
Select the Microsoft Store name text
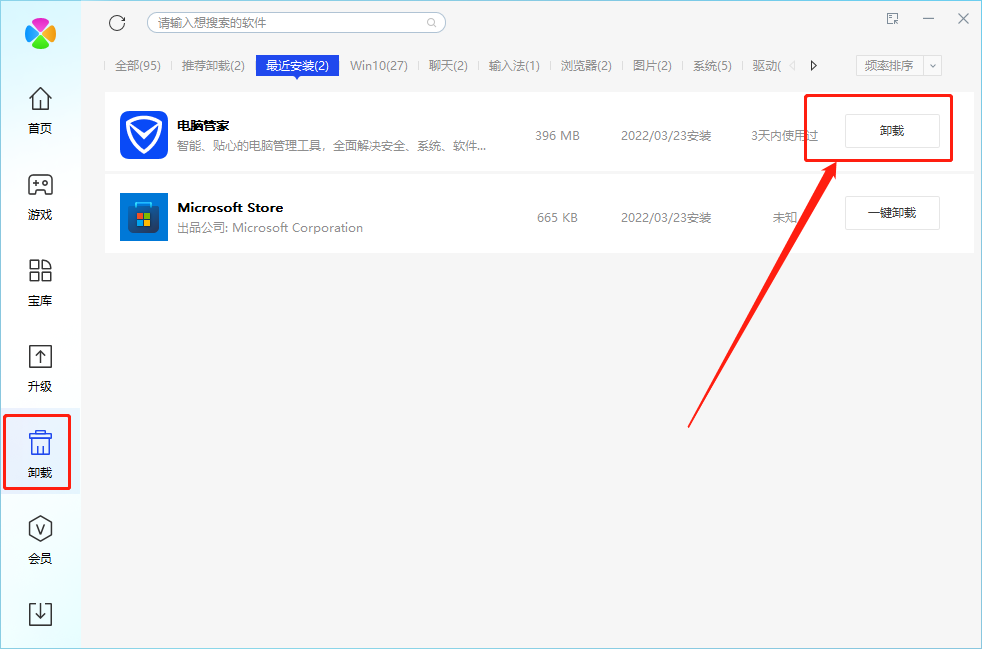[230, 207]
